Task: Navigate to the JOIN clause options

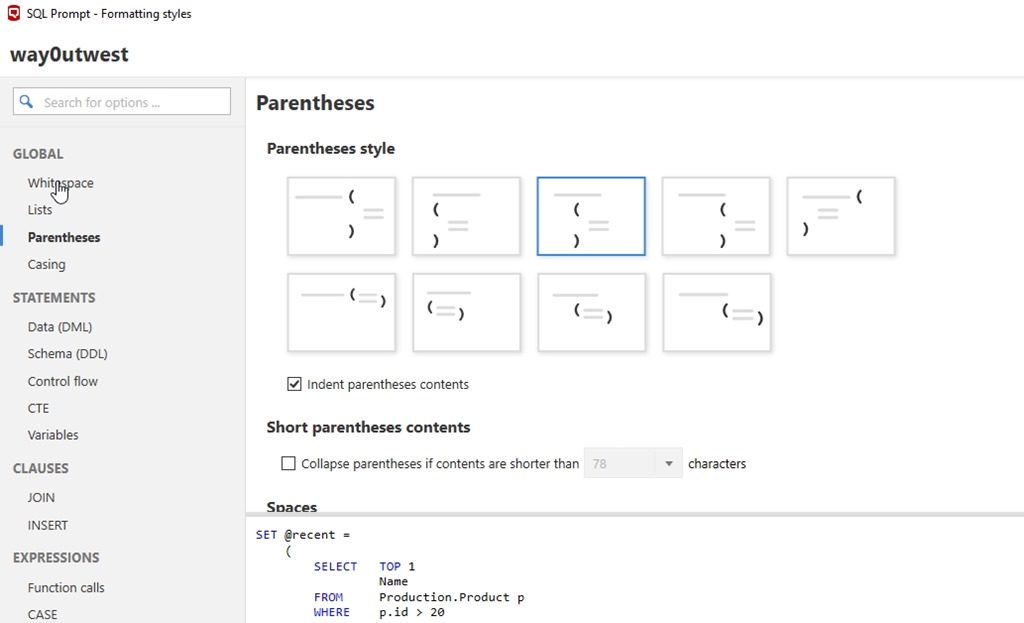Action: (x=41, y=498)
